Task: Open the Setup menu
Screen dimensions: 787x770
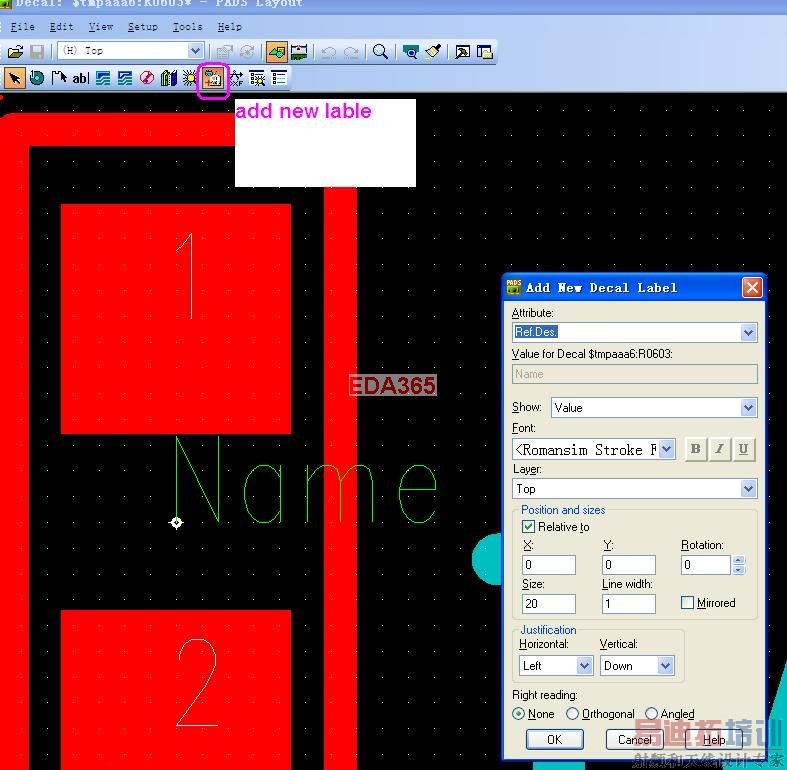Action: [x=143, y=27]
